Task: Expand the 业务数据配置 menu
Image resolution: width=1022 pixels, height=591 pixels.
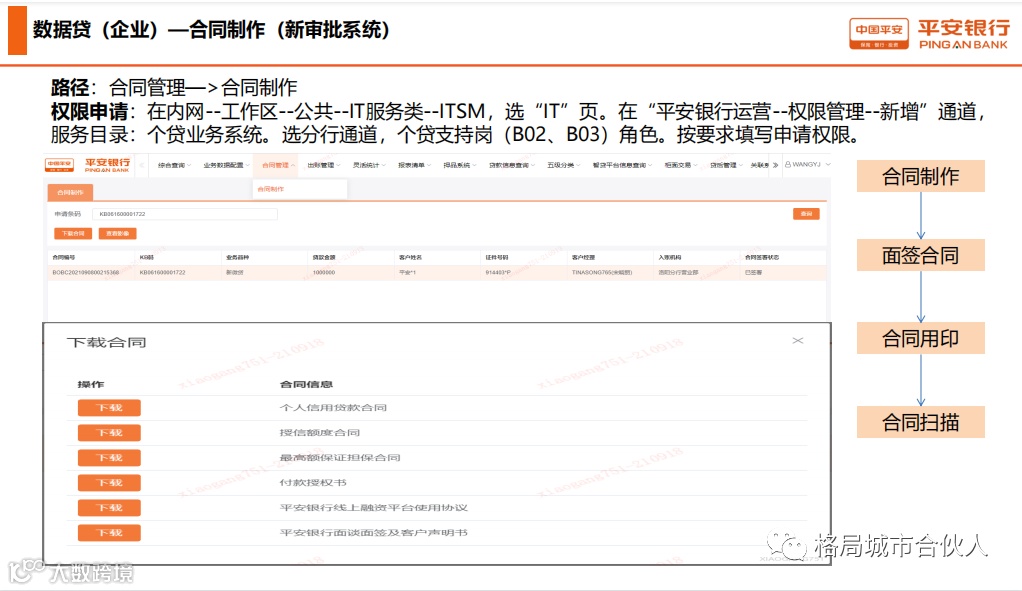Action: coord(226,166)
